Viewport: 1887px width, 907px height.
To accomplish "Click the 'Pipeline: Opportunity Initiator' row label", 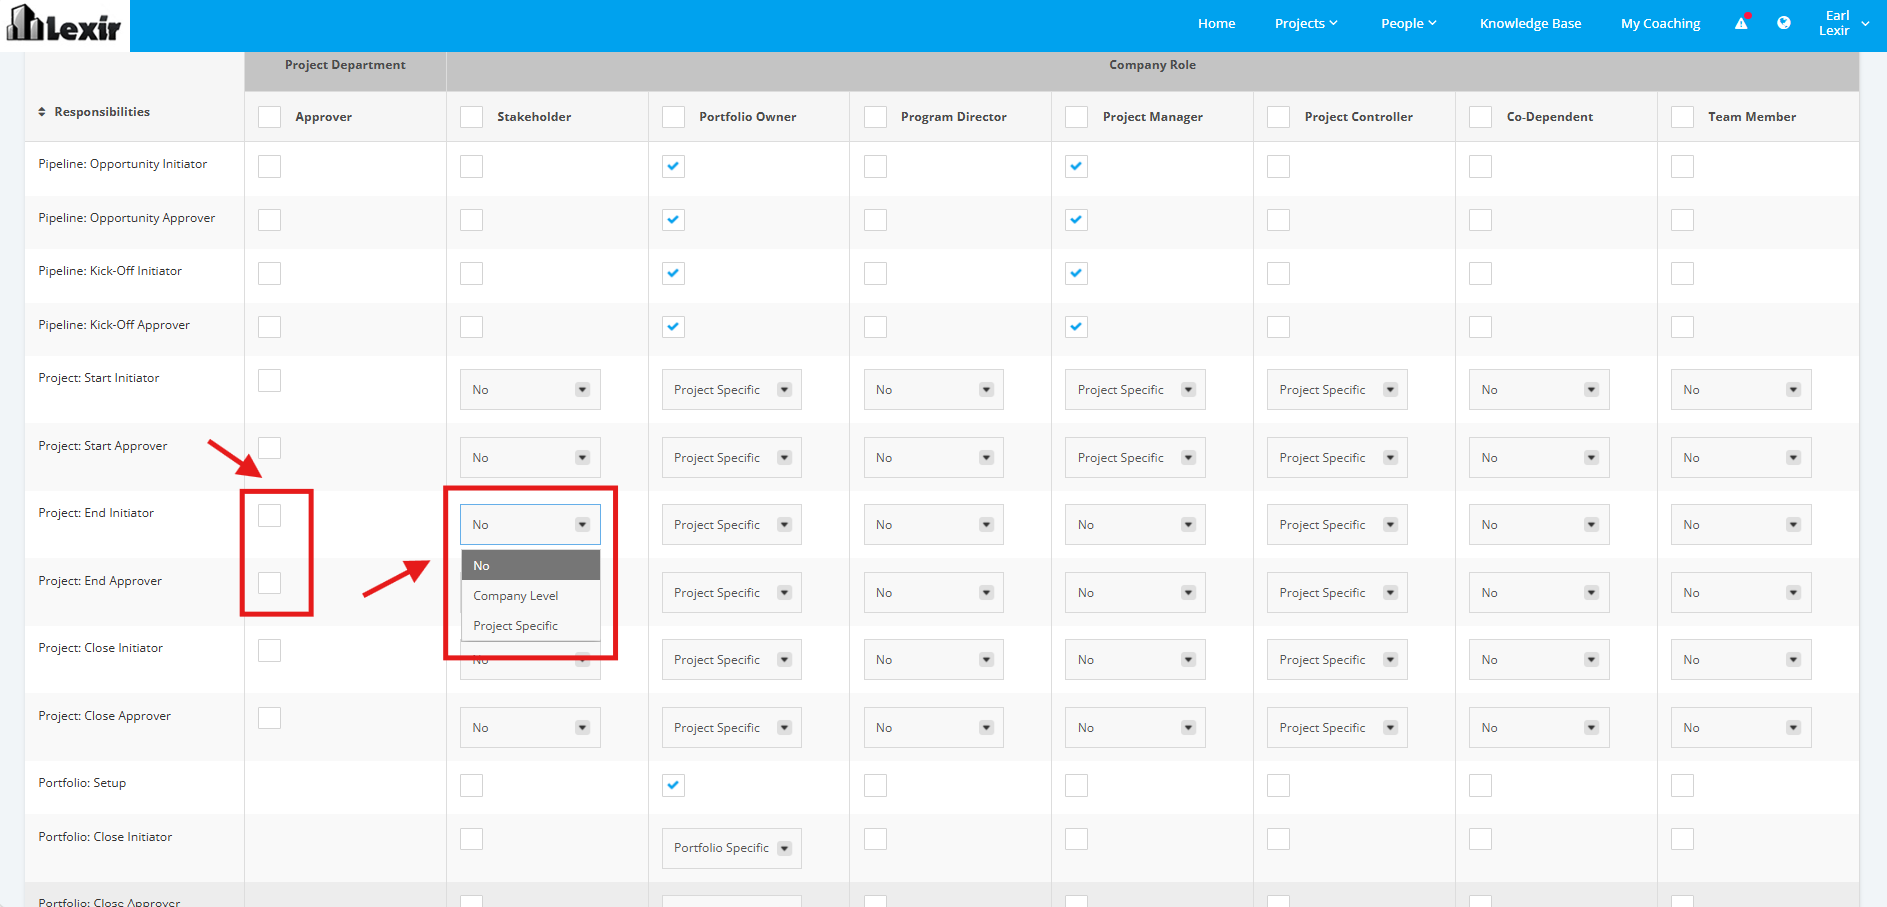I will tap(123, 164).
